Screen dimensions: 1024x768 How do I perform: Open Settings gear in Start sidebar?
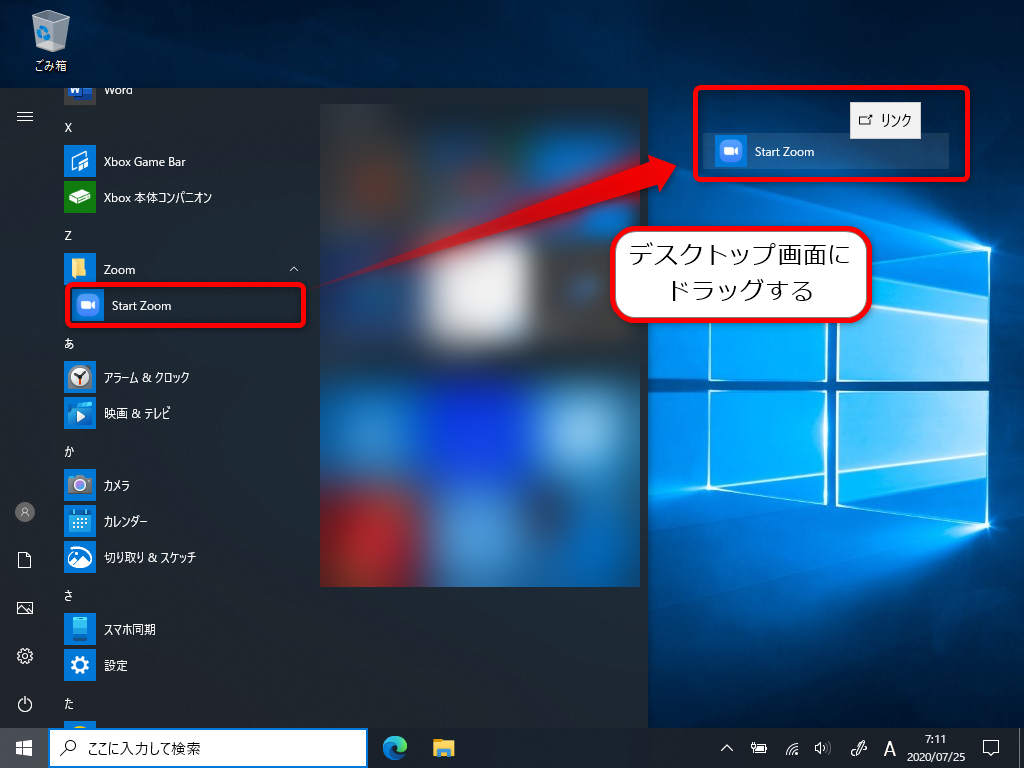[25, 656]
